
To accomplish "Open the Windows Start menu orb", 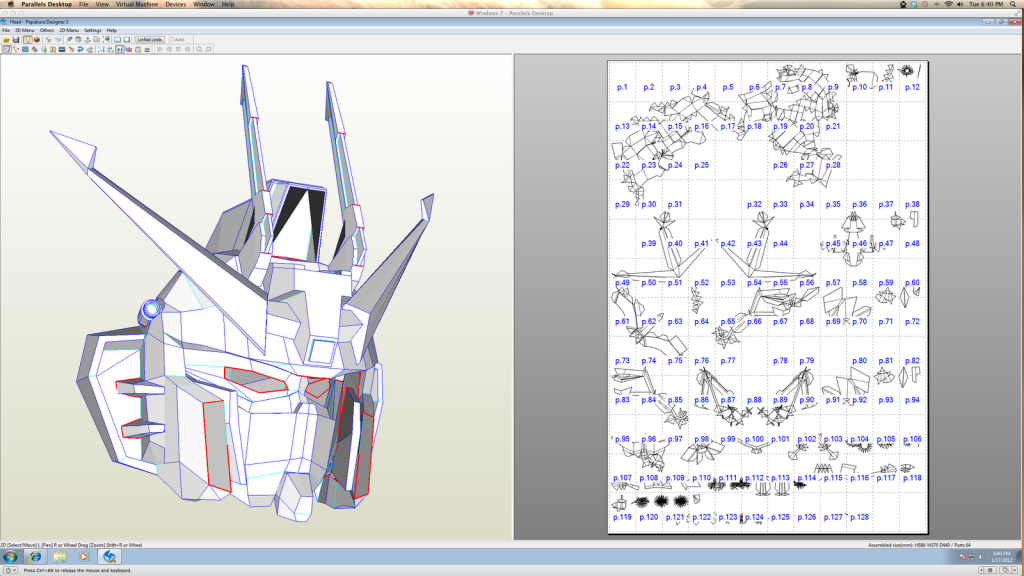I will (x=9, y=555).
